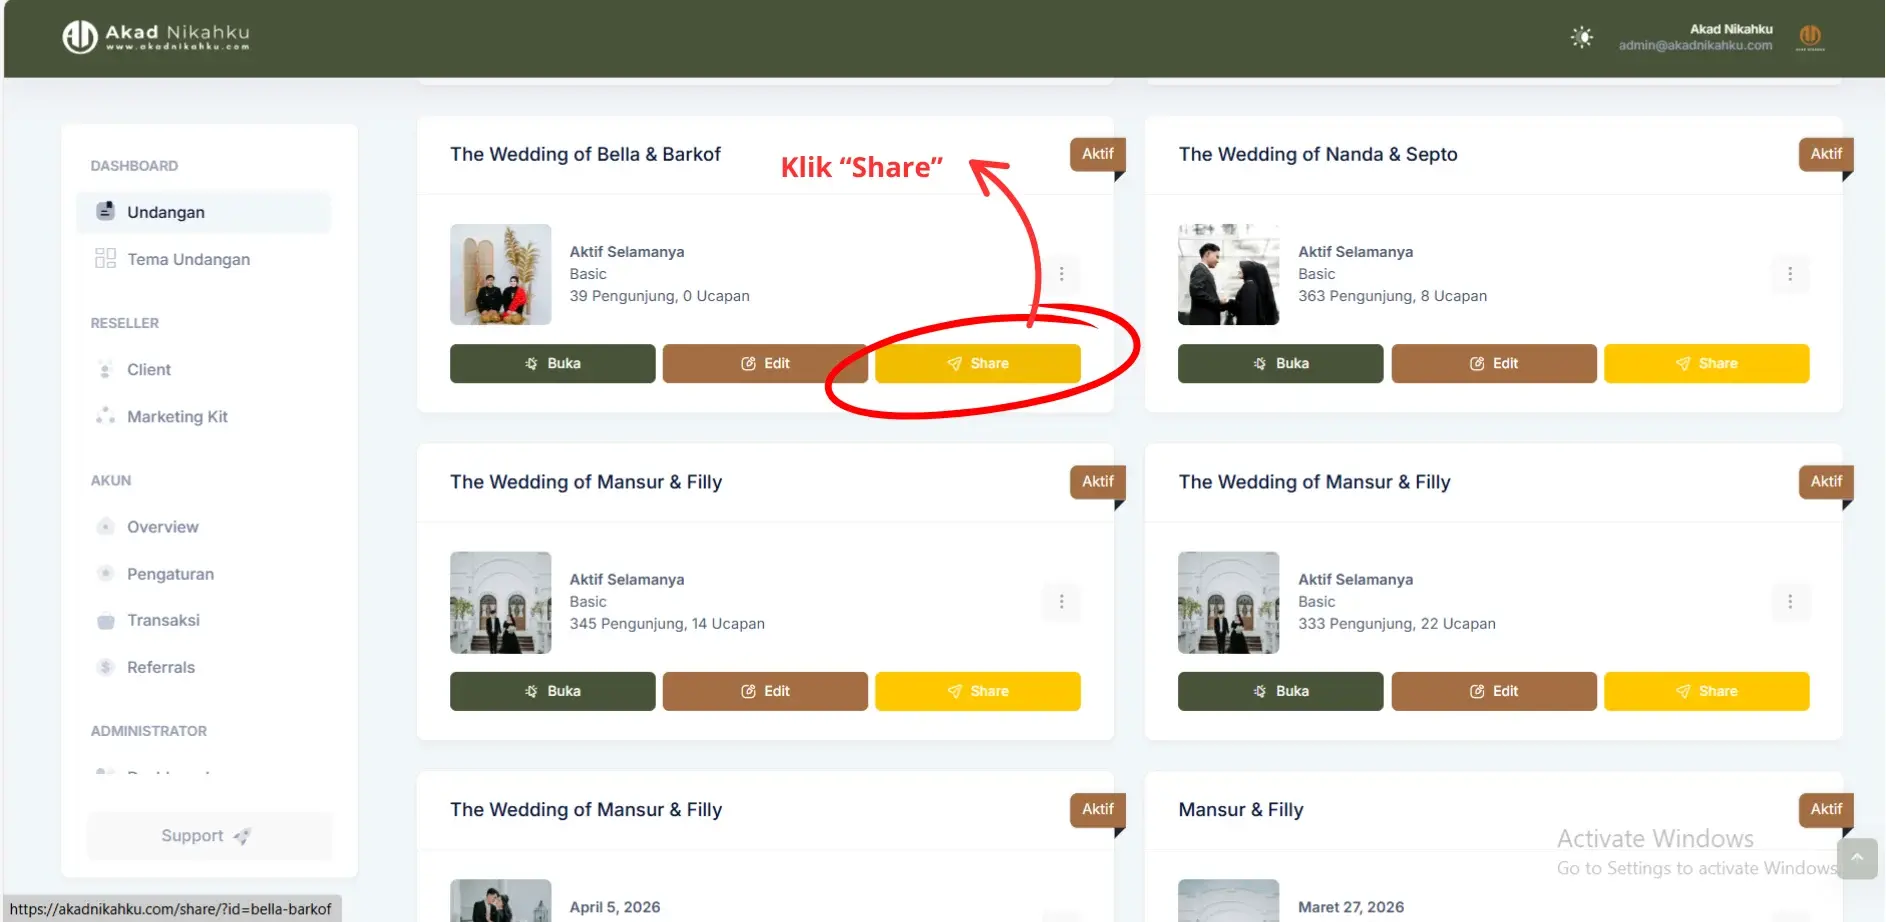Click the scroll-to-top arrow icon
The width and height of the screenshot is (1886, 922).
point(1857,858)
